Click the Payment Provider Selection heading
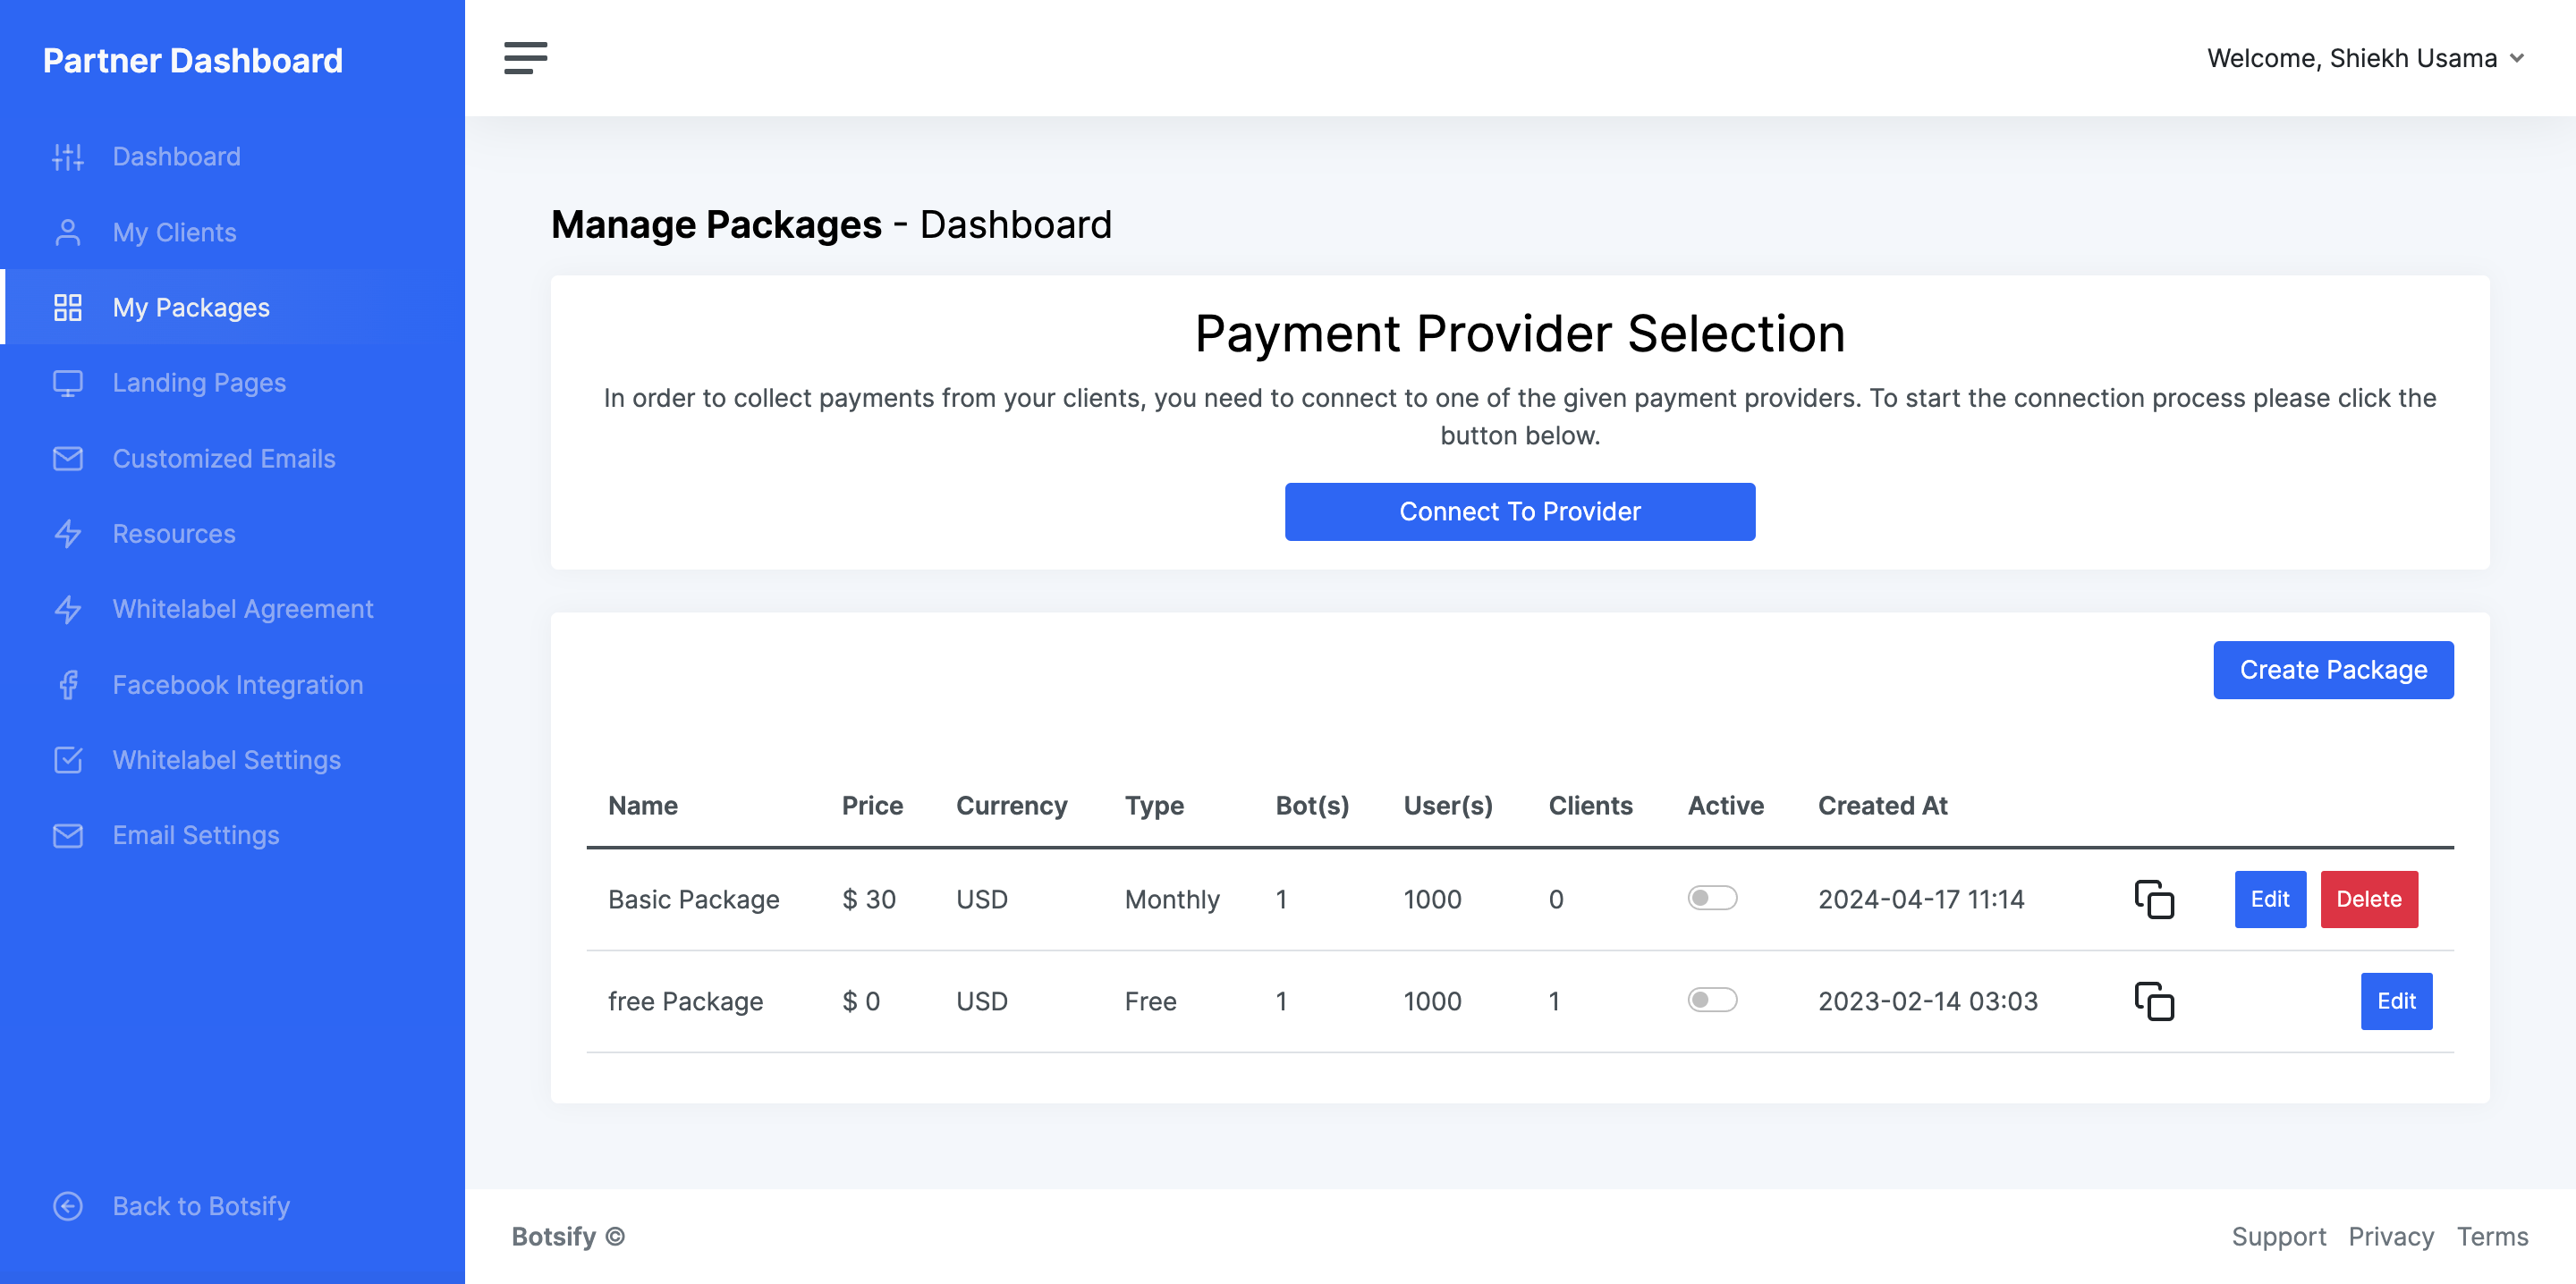The height and width of the screenshot is (1284, 2576). click(1520, 333)
